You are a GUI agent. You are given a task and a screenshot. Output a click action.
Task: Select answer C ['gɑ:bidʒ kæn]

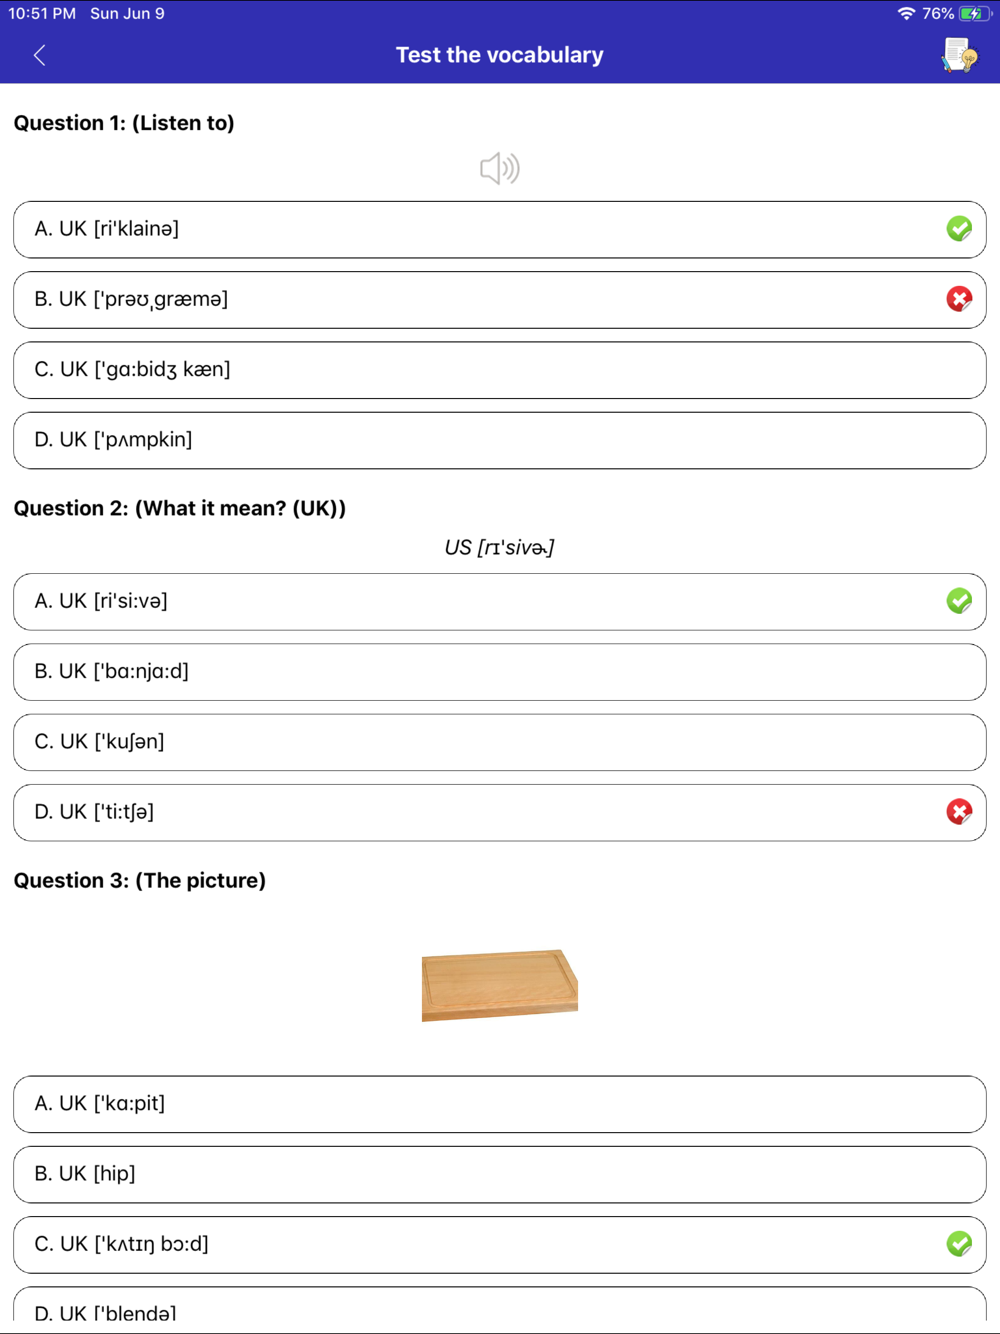pyautogui.click(x=500, y=370)
